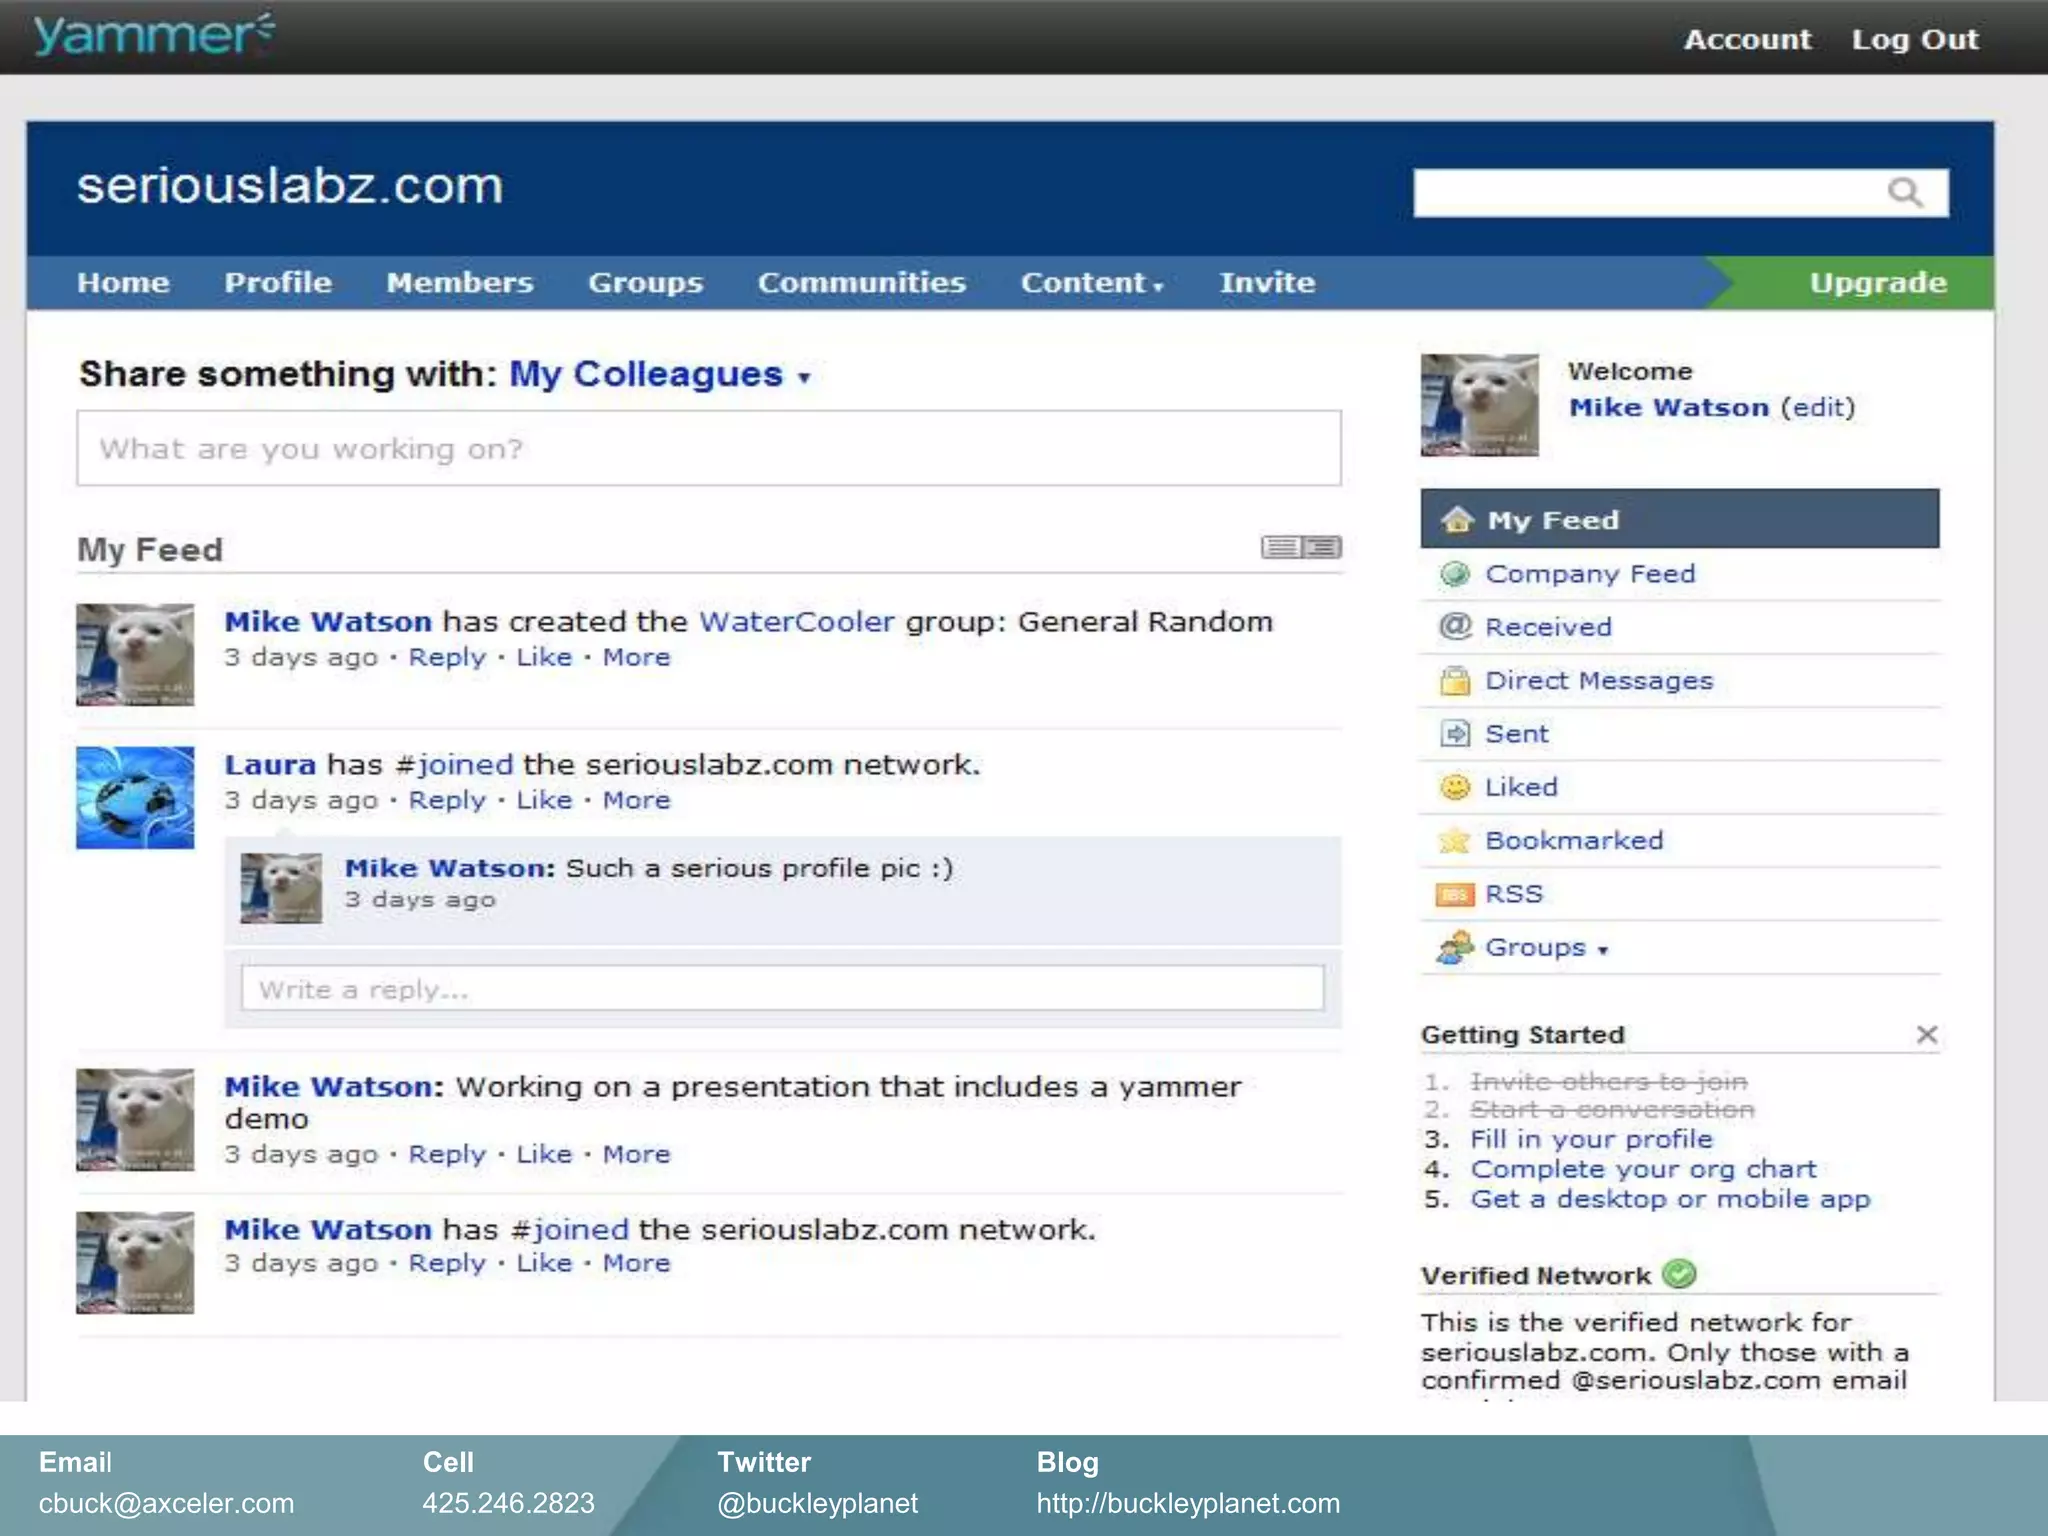The image size is (2048, 1536).
Task: Open Direct Messages
Action: click(1599, 681)
